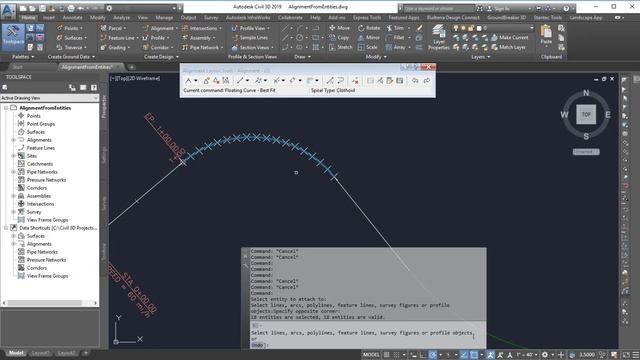Toggle ortho mode in status bar

(x=423, y=355)
